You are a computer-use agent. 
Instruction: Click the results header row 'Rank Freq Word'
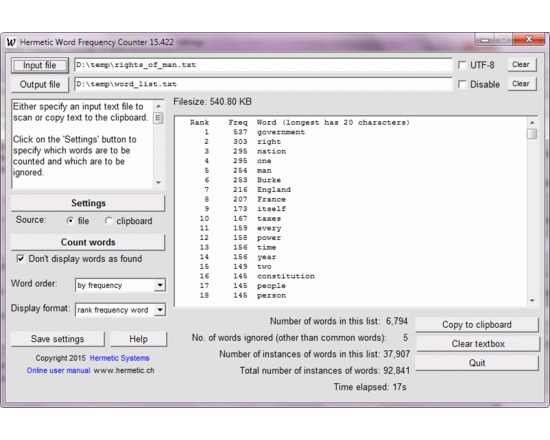click(300, 122)
